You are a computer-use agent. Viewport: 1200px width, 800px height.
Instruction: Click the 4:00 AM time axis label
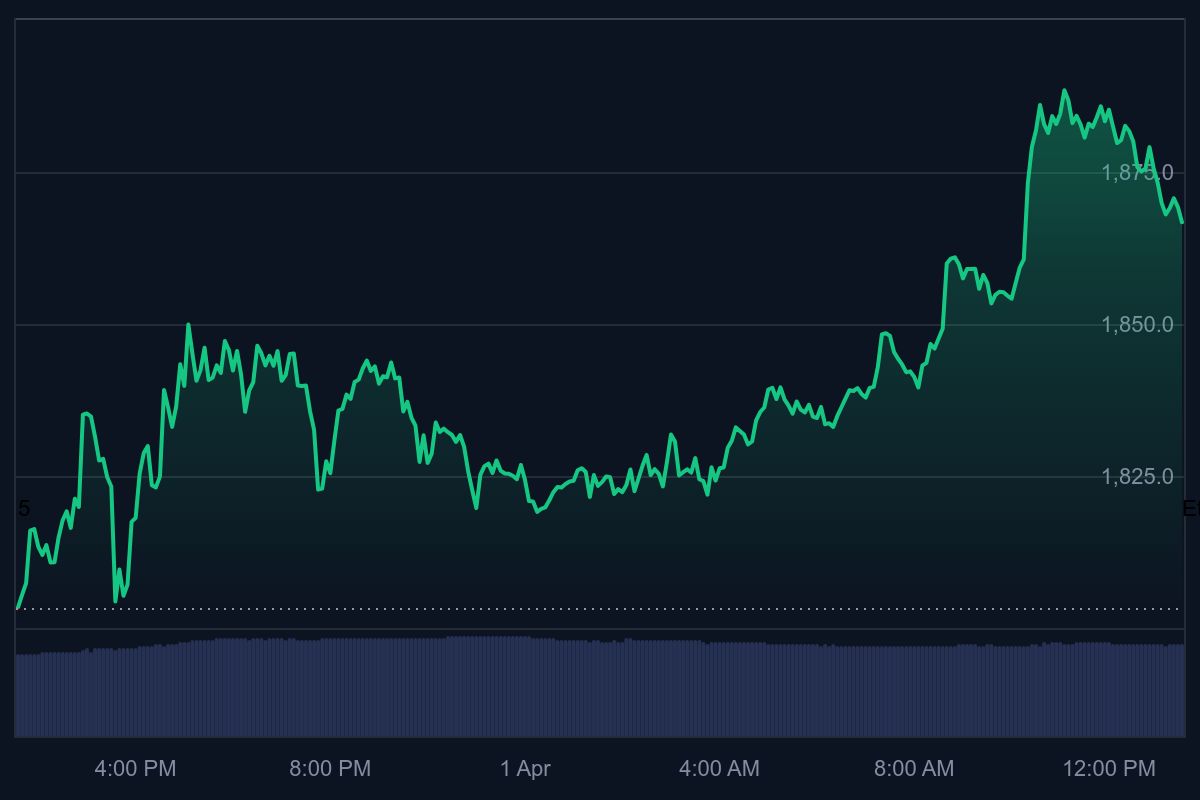click(719, 769)
